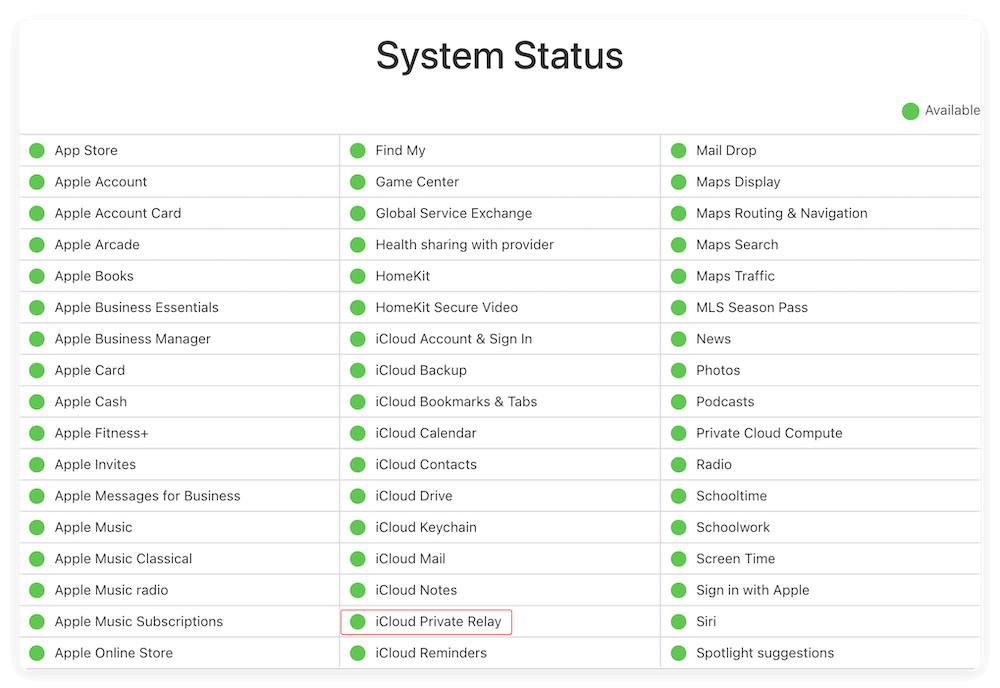Open the Apple Business Manager service entry

[132, 339]
